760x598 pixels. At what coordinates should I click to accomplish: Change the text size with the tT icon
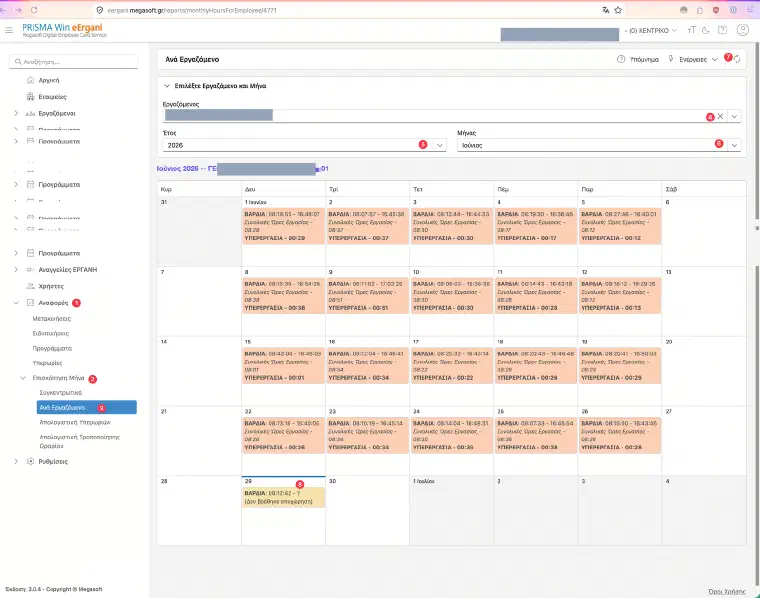[x=692, y=31]
